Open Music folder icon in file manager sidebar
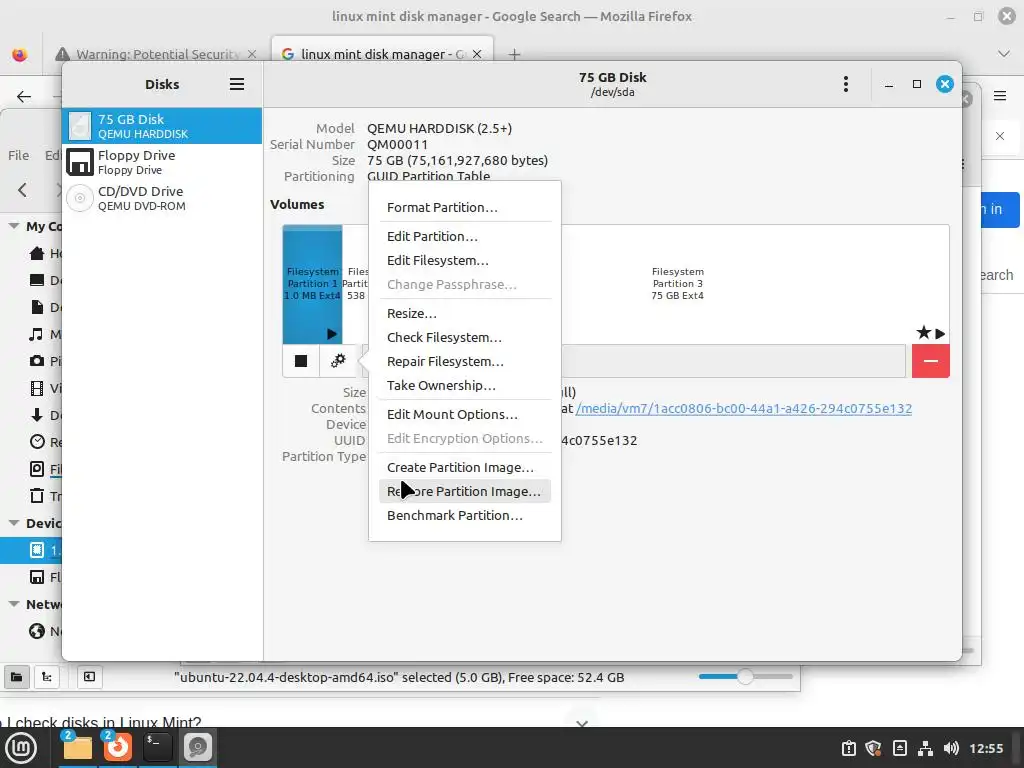Screen dimensions: 1024x768 (x=37, y=334)
